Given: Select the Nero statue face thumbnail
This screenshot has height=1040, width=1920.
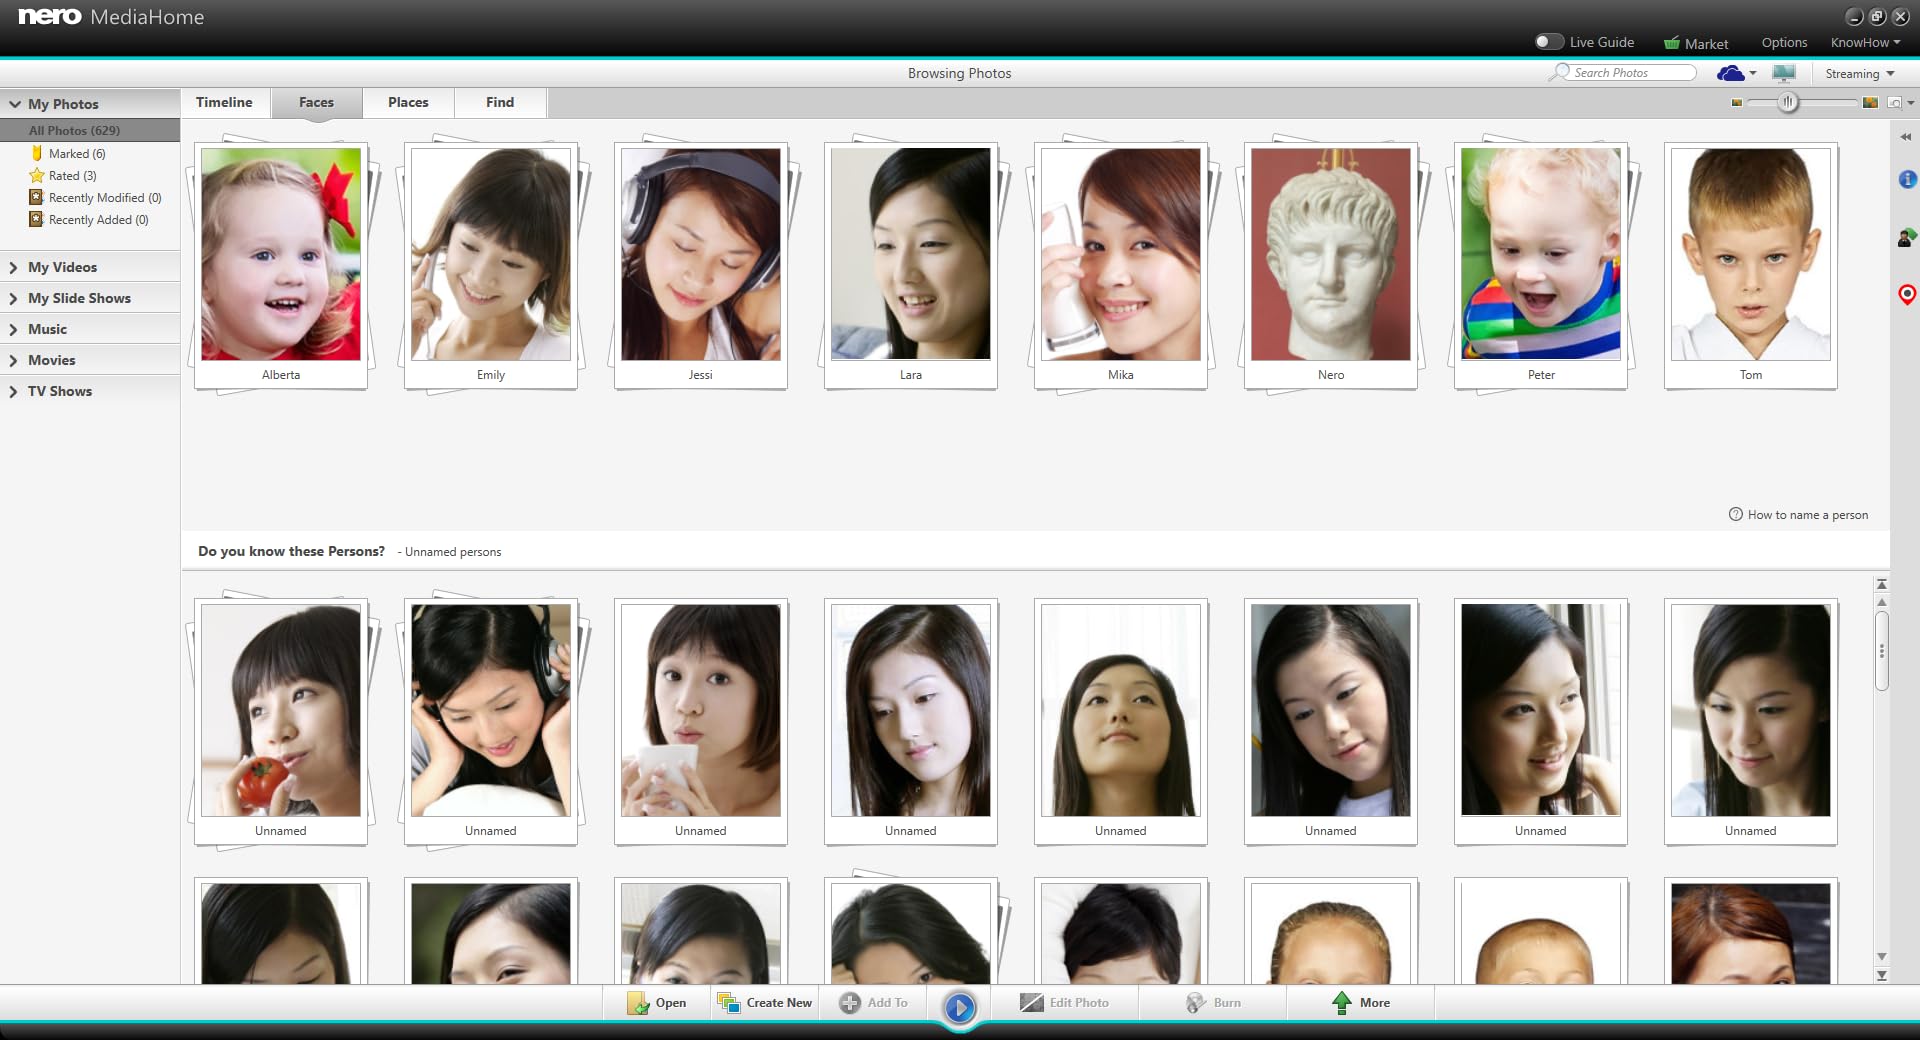Looking at the screenshot, I should point(1330,255).
